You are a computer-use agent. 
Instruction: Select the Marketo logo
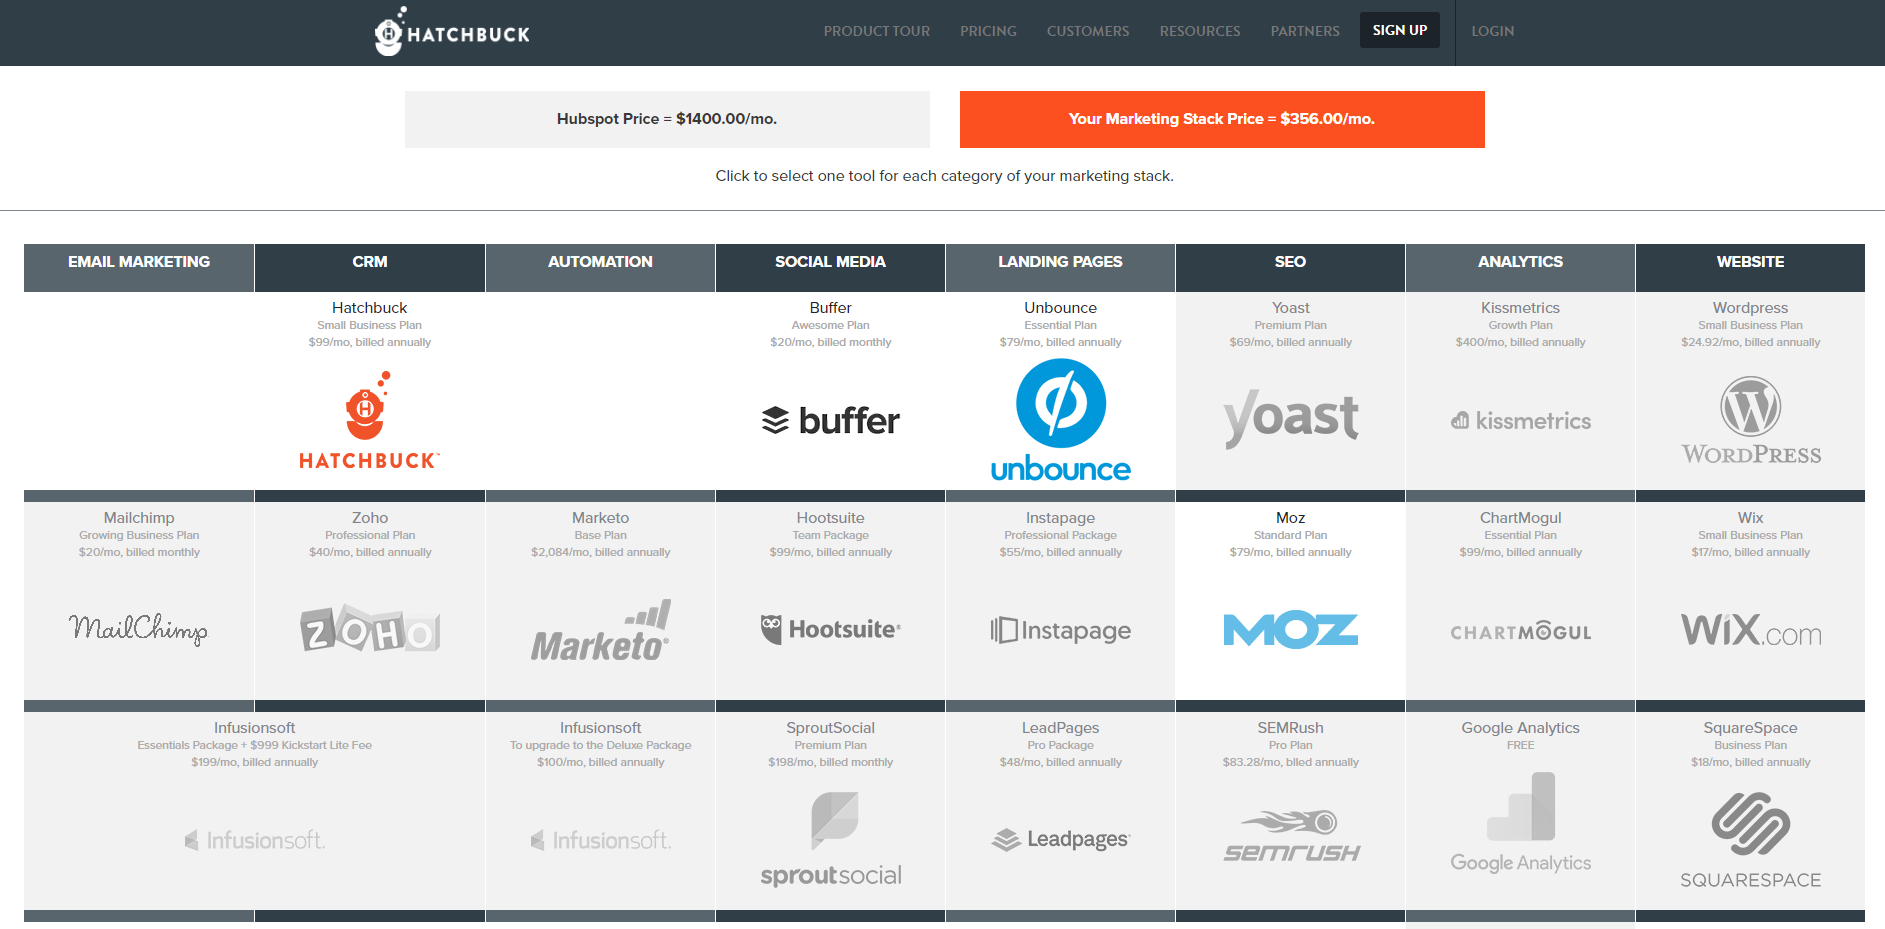point(600,631)
